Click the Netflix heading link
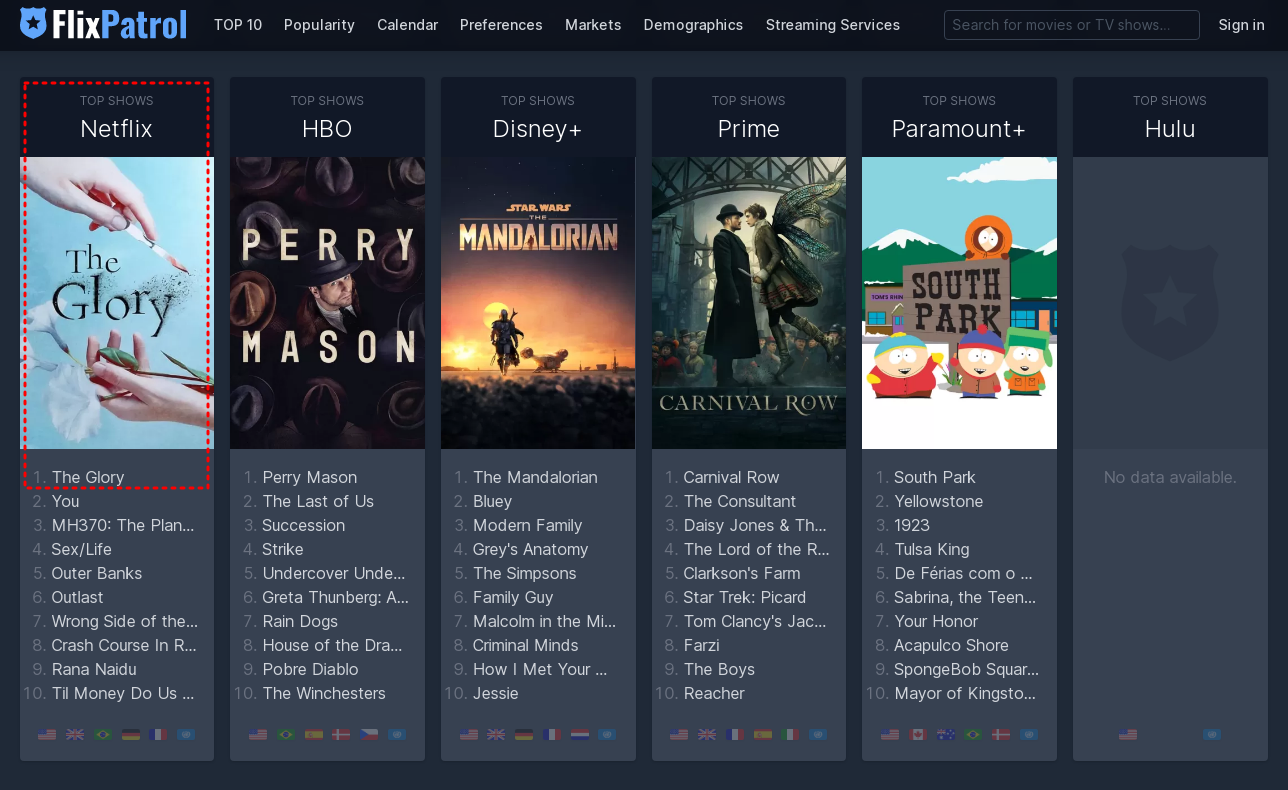The width and height of the screenshot is (1288, 790). click(x=117, y=129)
